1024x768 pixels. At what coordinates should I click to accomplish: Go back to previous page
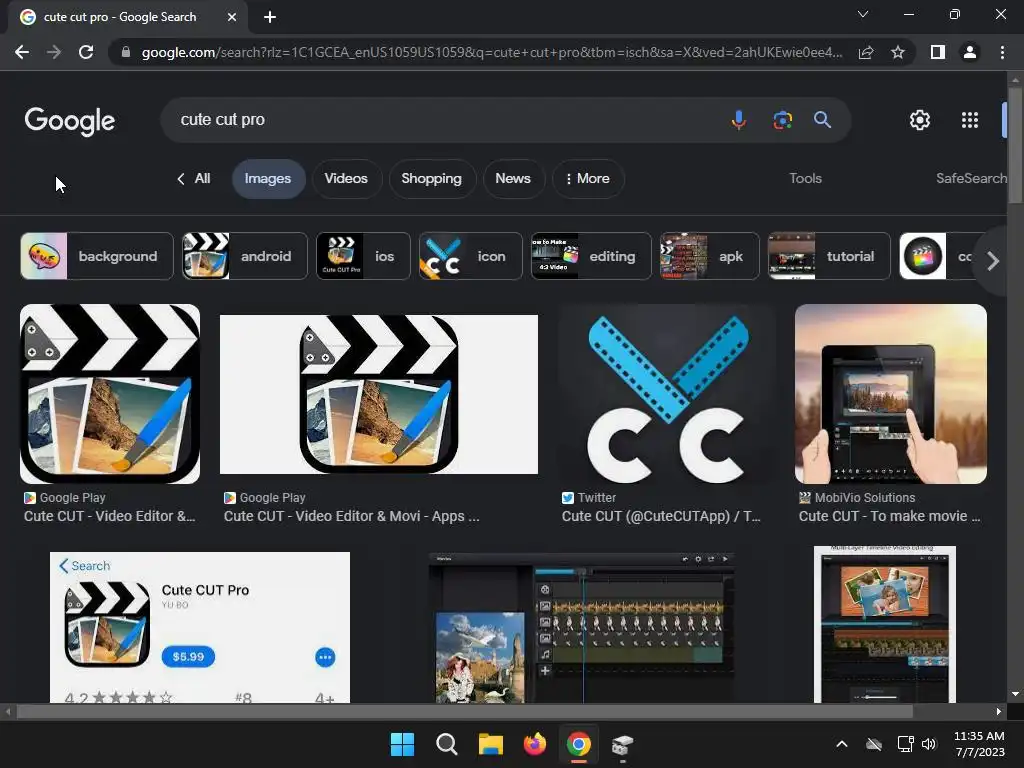(22, 52)
